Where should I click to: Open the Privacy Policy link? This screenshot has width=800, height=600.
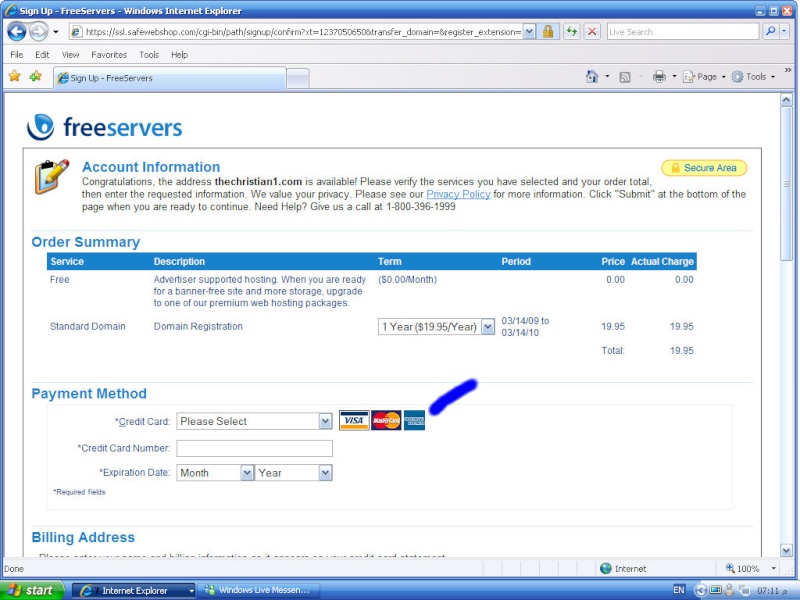(458, 194)
